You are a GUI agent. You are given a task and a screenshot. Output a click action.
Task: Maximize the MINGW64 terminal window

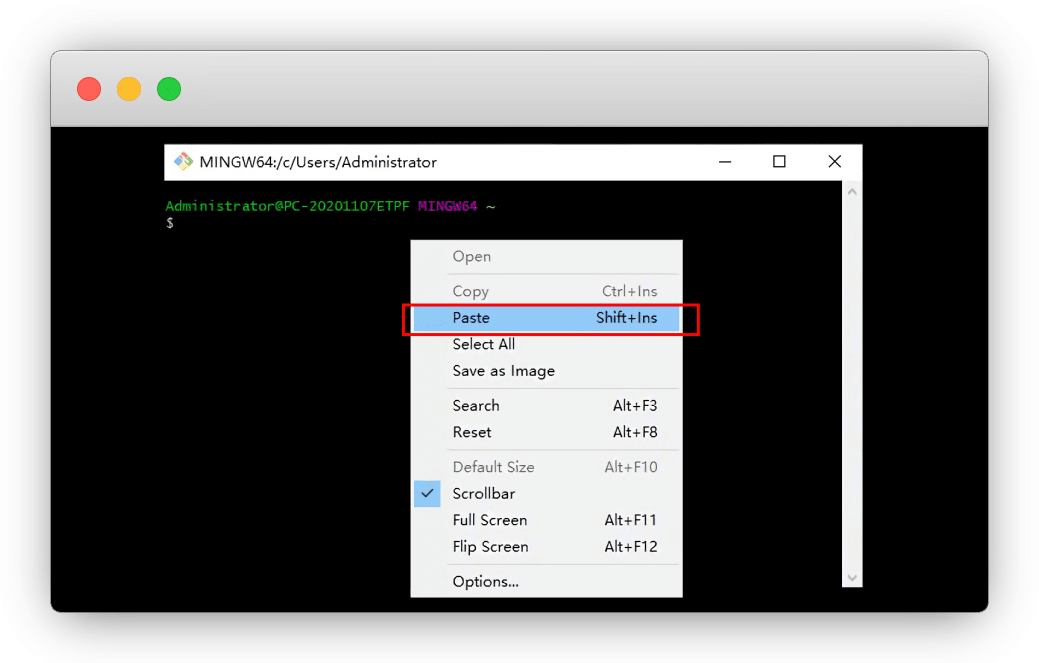(x=779, y=162)
